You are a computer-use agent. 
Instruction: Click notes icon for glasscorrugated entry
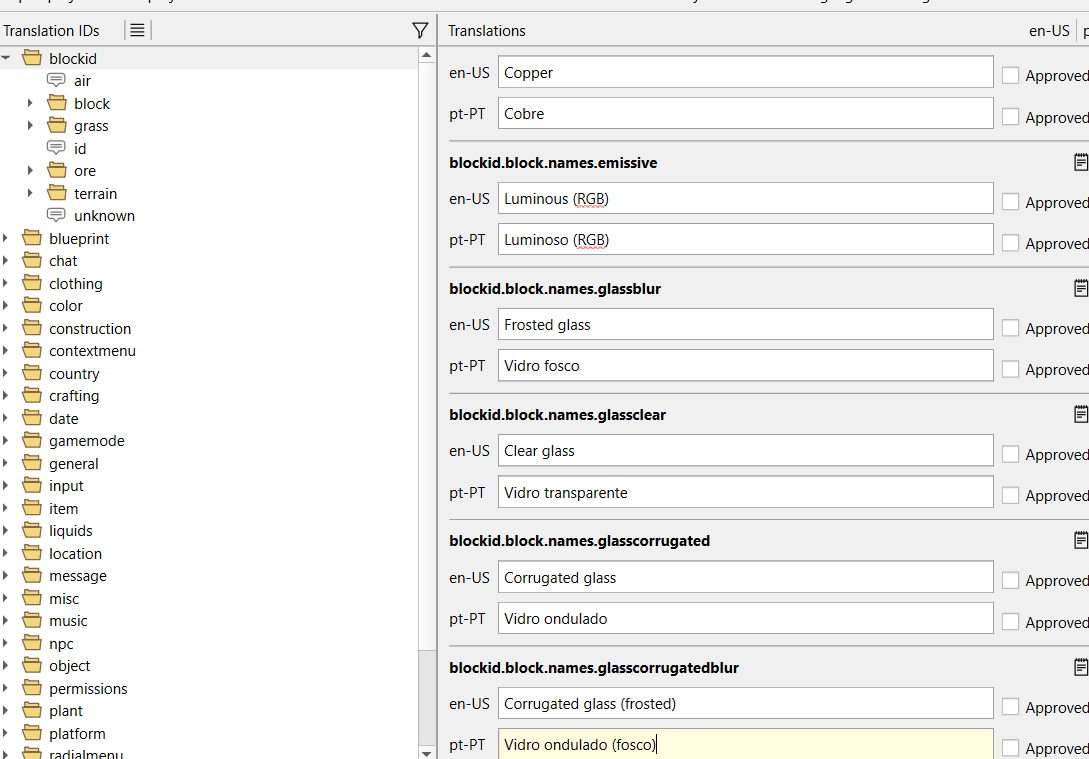point(1080,540)
